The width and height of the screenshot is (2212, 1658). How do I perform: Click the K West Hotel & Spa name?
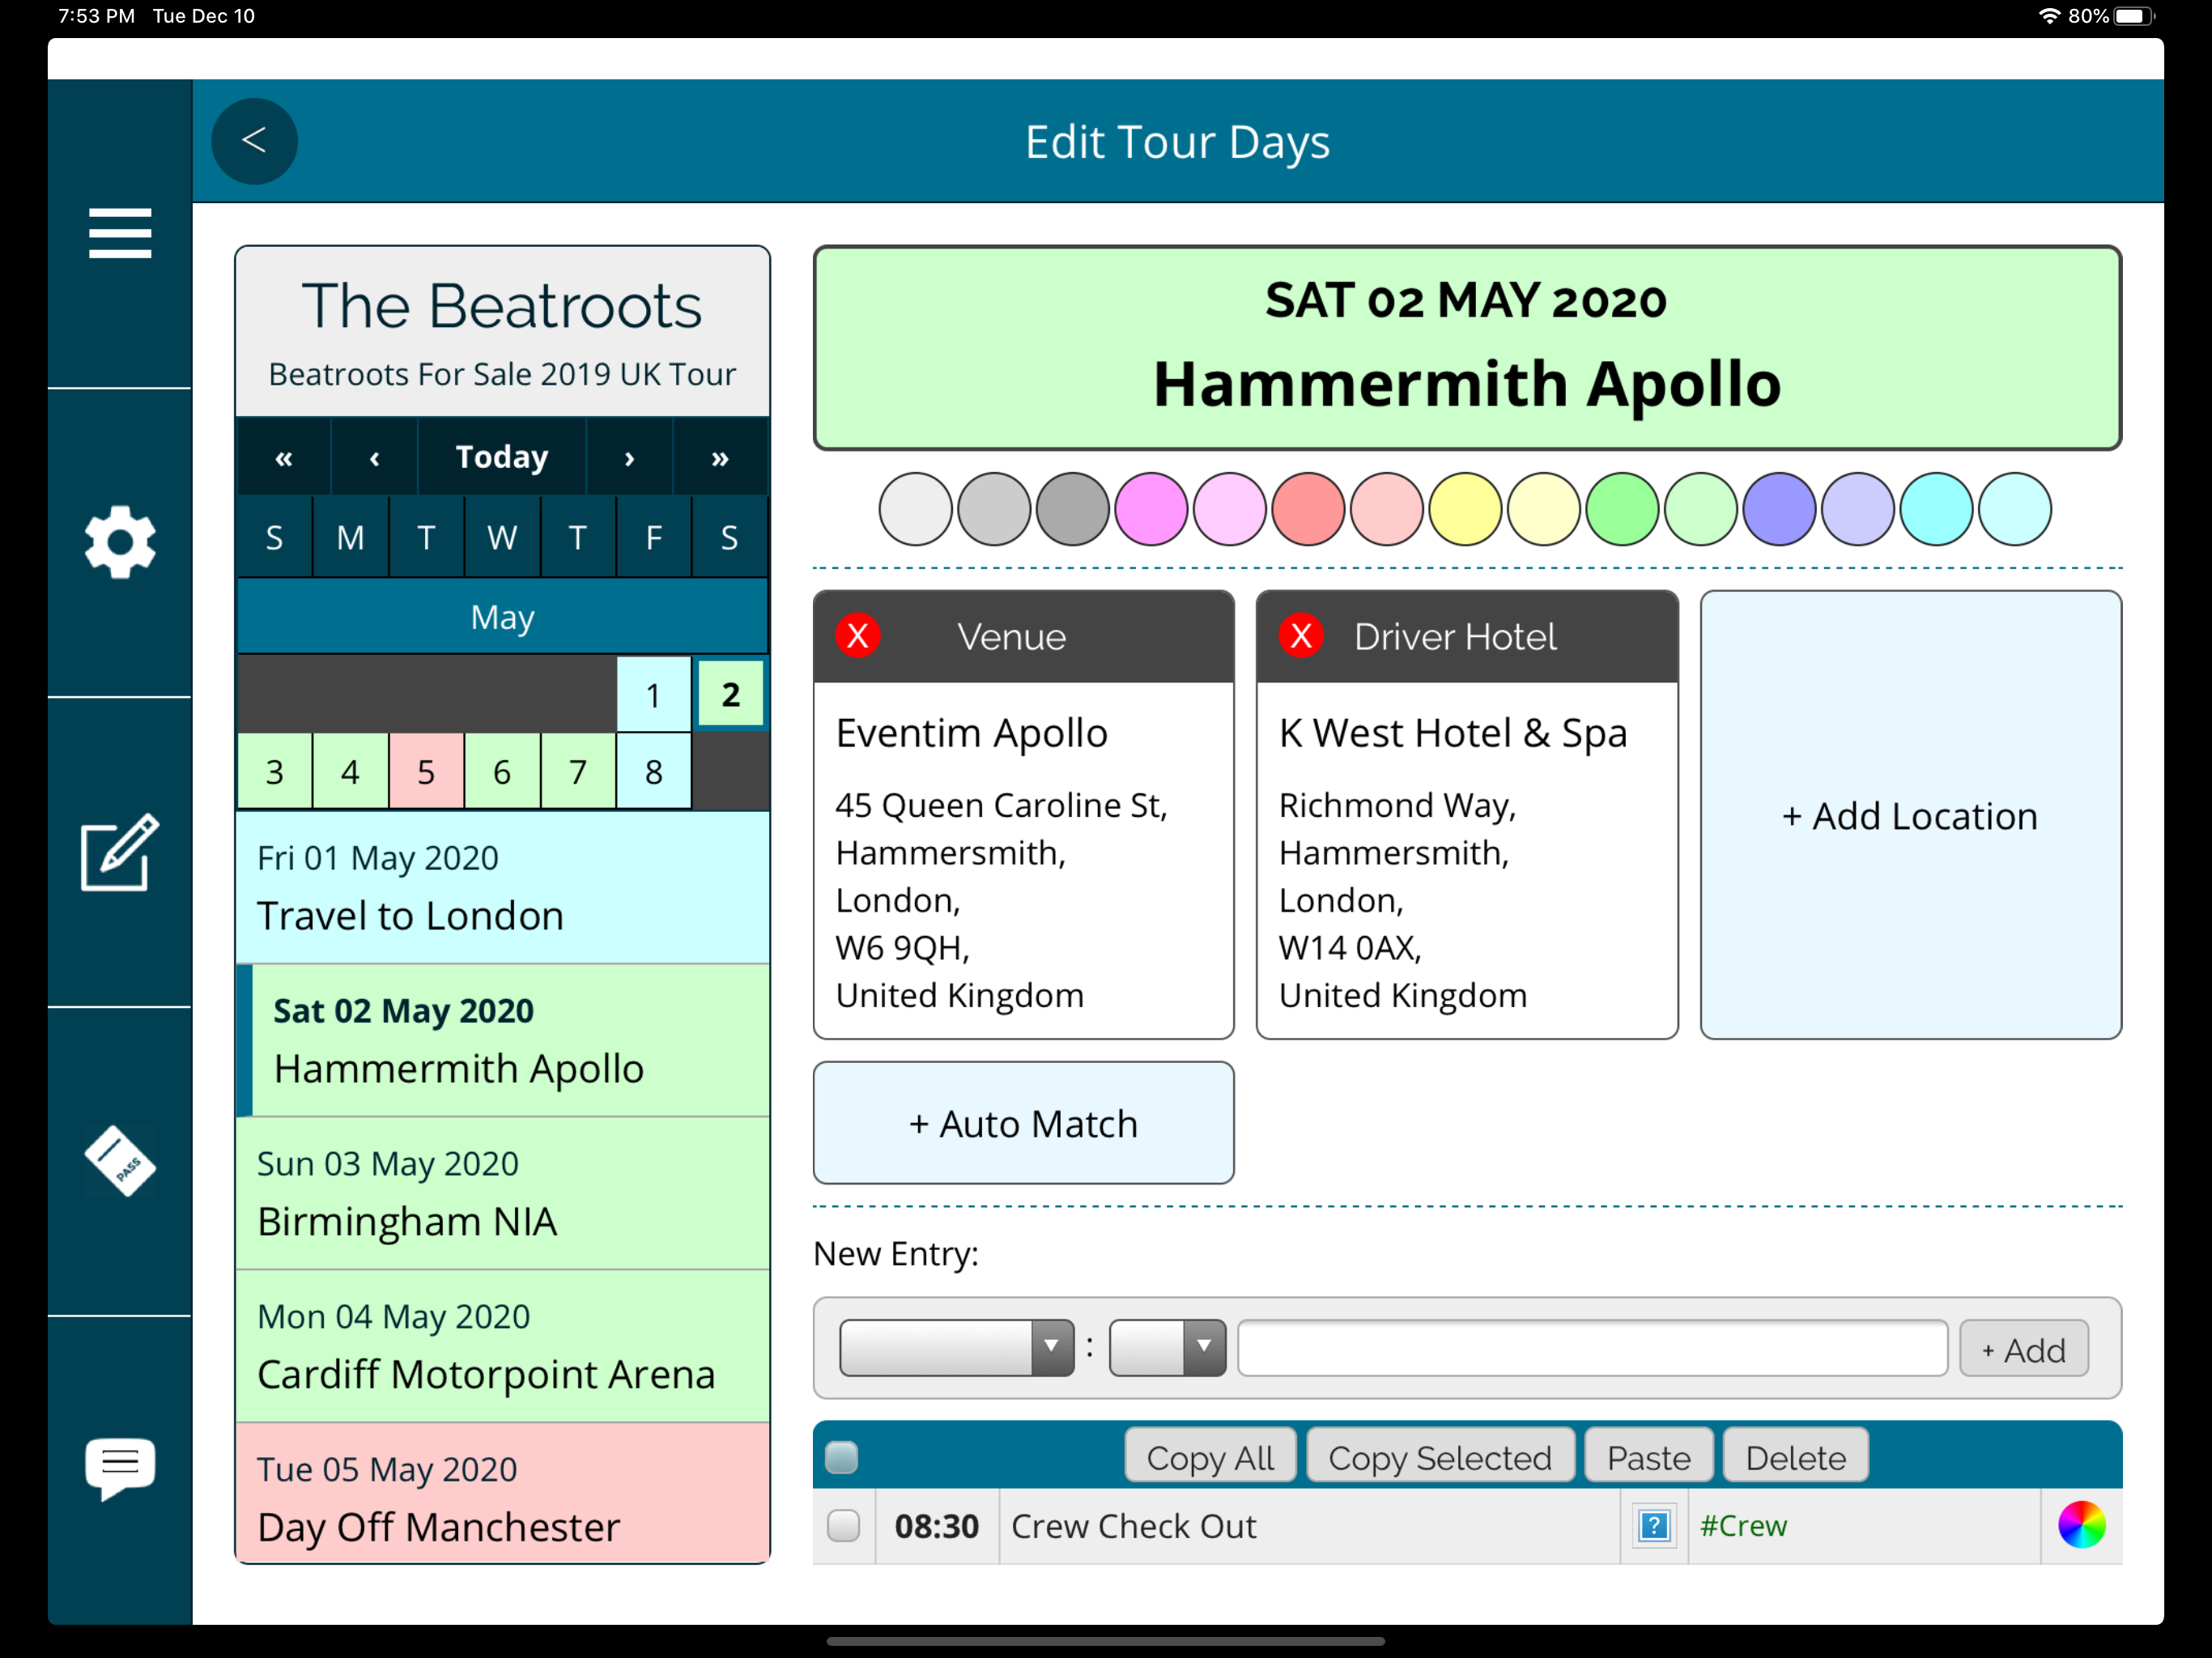1453,733
